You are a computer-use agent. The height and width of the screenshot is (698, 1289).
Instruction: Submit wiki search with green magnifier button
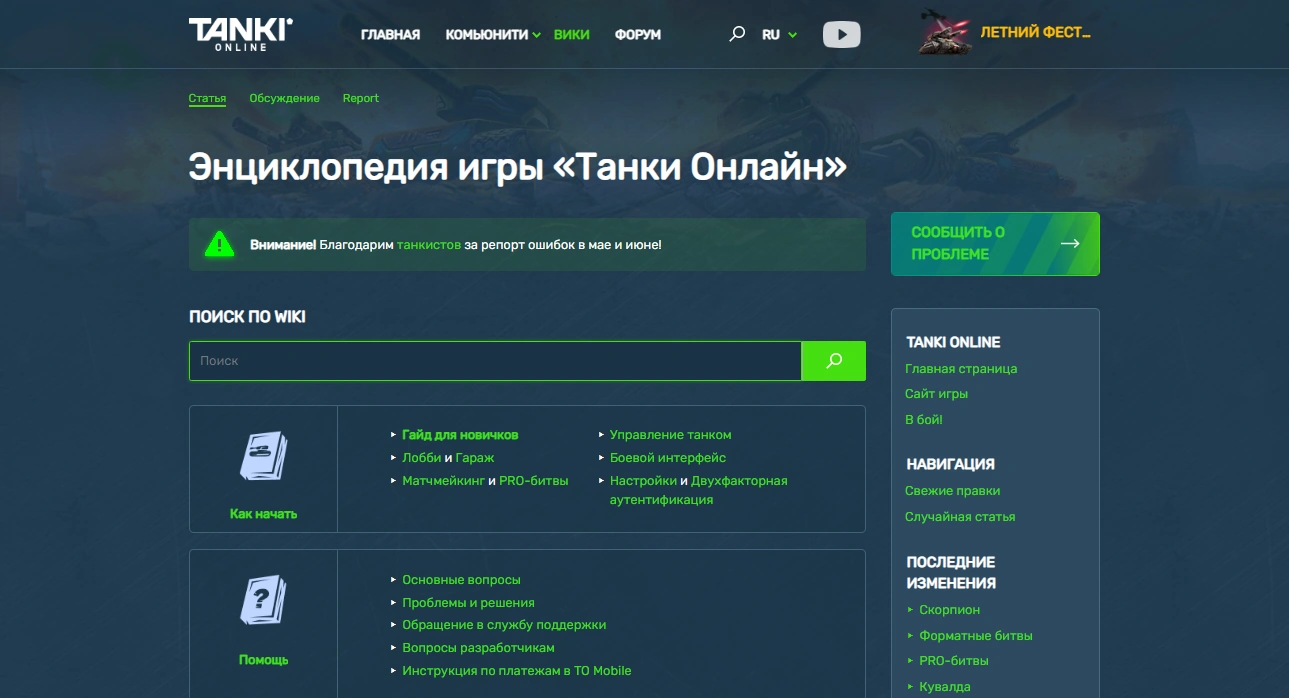coord(834,361)
